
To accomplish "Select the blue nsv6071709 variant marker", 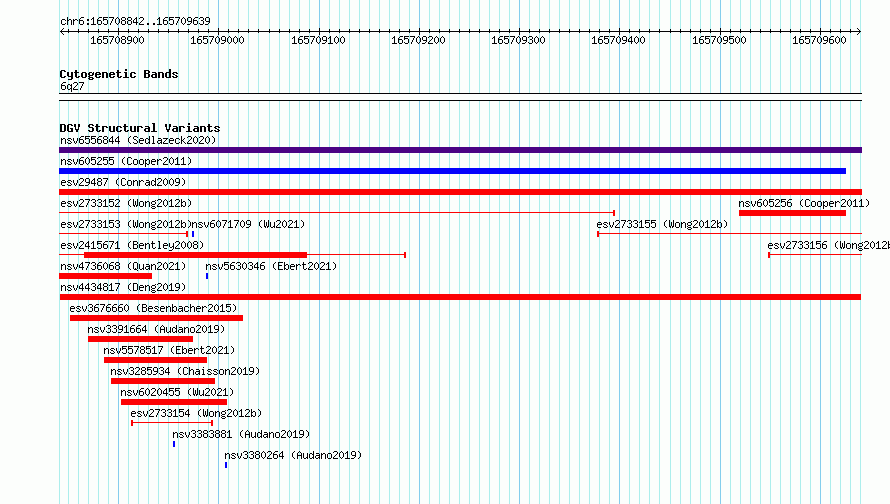I will coord(193,234).
